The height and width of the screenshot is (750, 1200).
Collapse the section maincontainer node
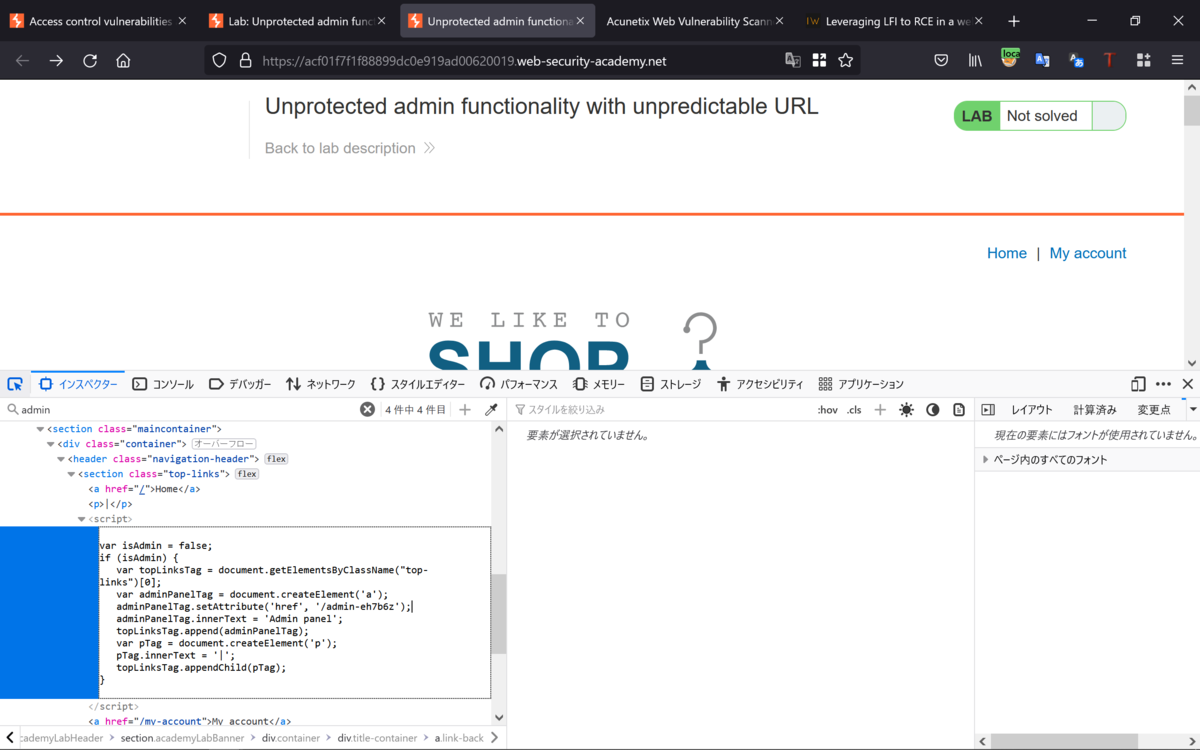point(40,429)
